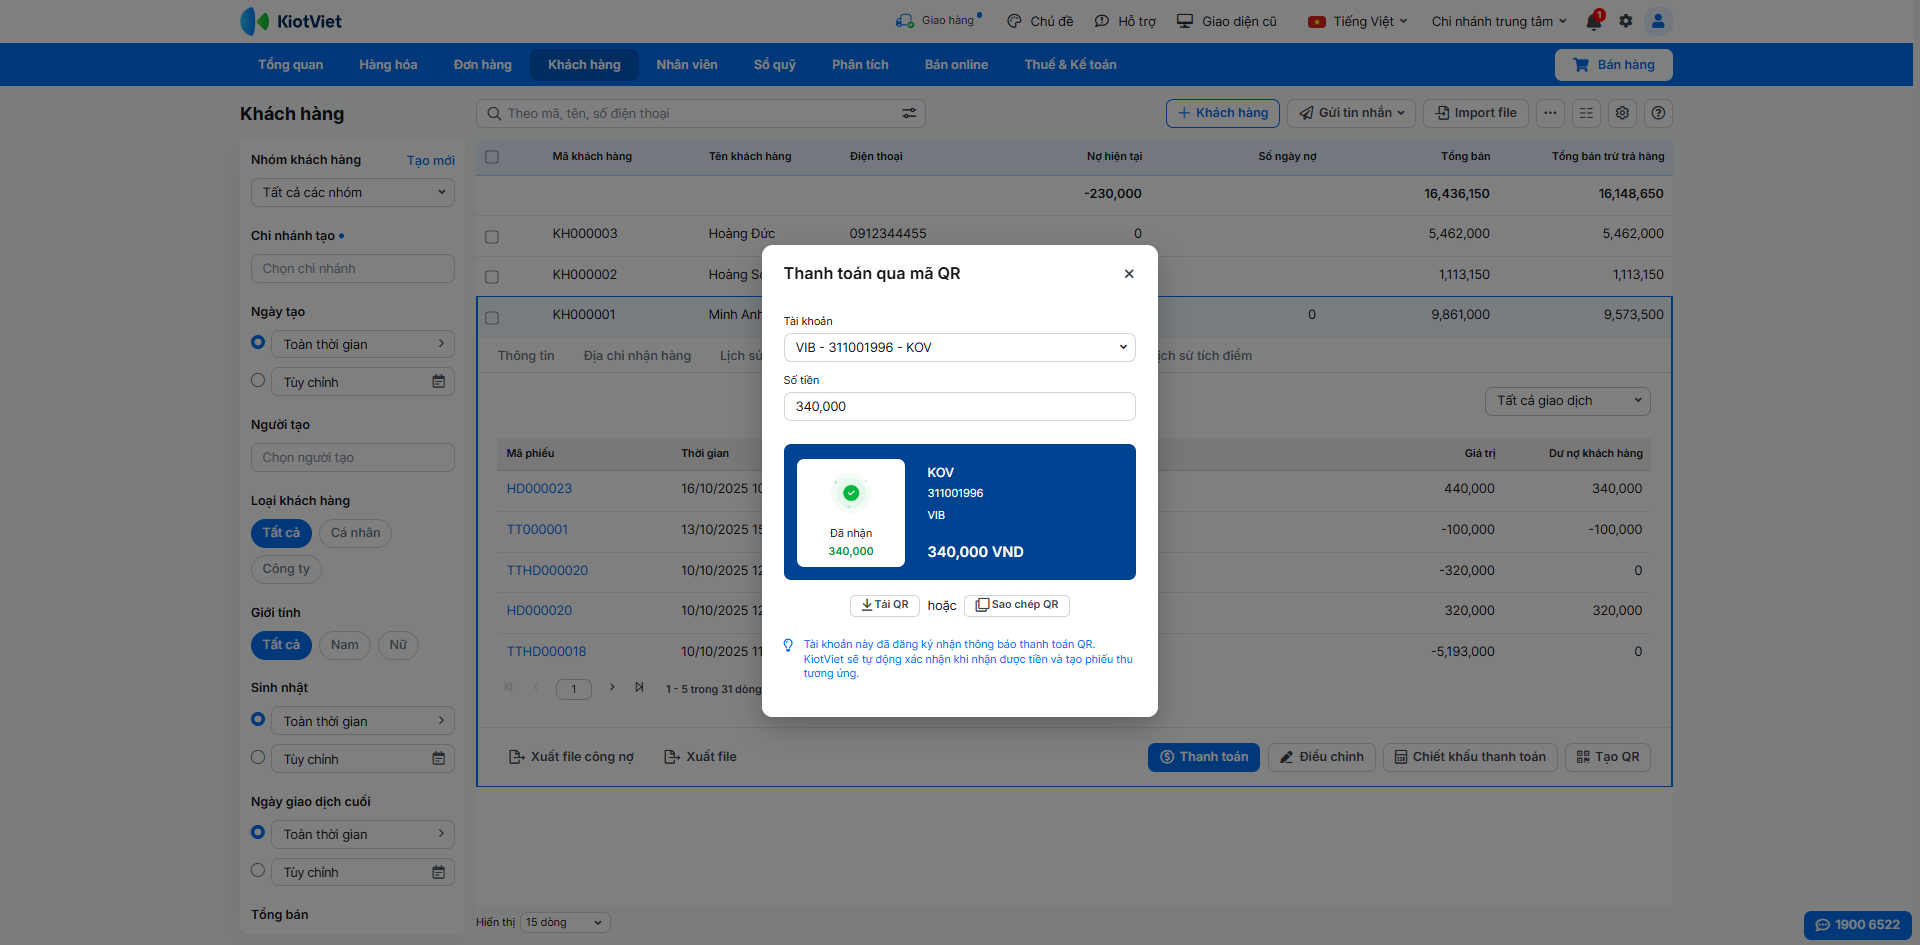Image resolution: width=1920 pixels, height=945 pixels.
Task: Open user account avatar icon
Action: pos(1658,21)
